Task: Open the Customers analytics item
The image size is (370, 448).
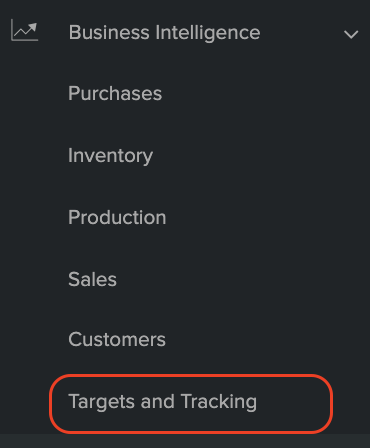Action: point(117,340)
